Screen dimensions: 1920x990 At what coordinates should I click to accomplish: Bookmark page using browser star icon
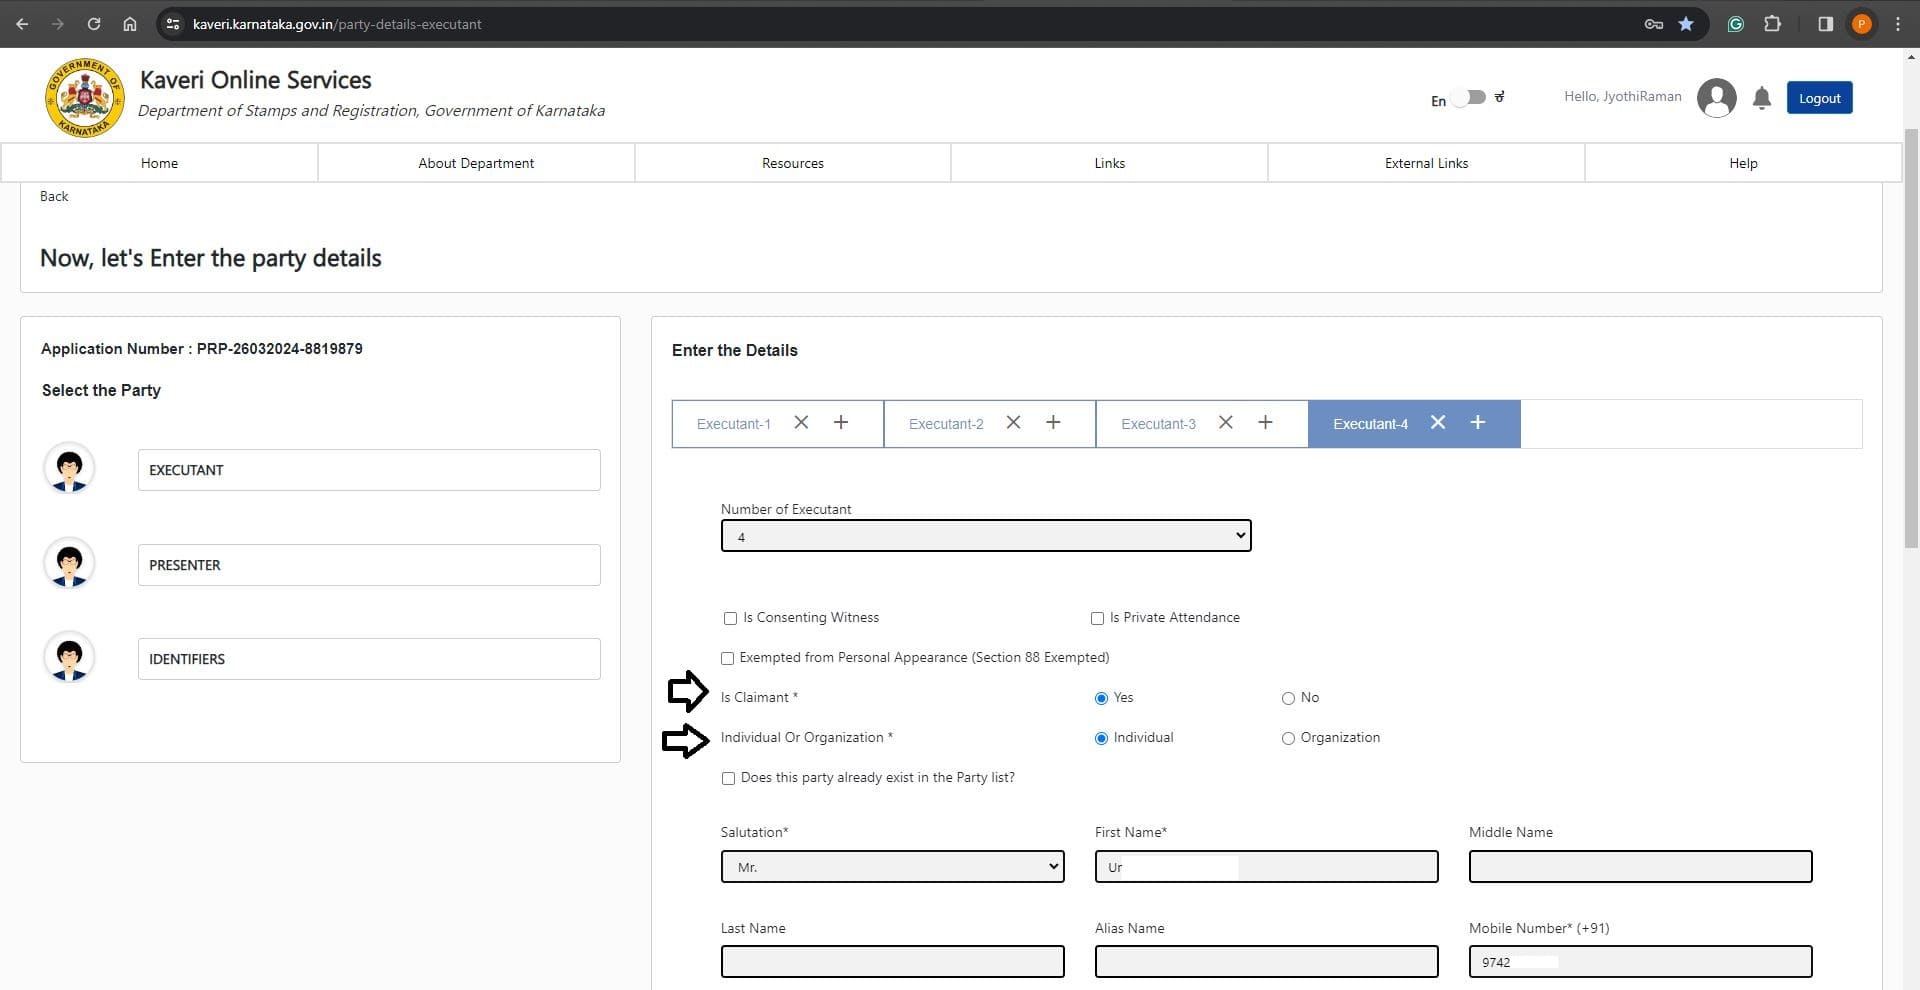pos(1686,24)
